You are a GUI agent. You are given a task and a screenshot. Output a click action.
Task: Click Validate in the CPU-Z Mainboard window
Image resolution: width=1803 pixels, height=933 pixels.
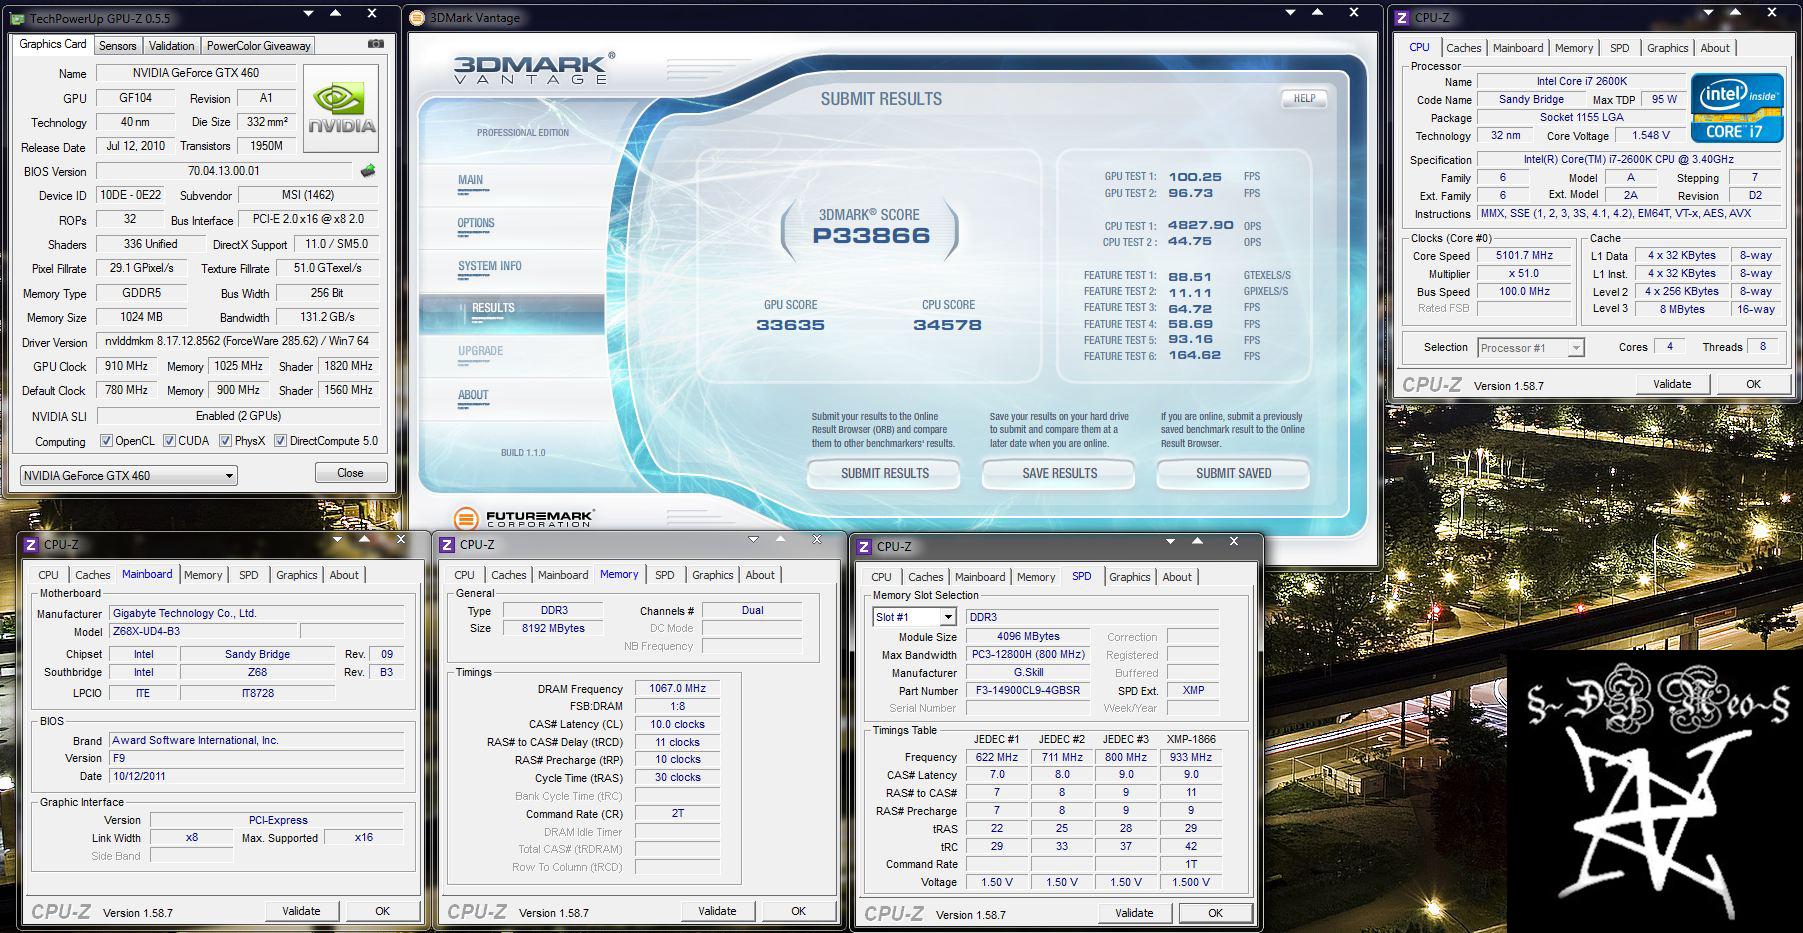click(301, 911)
